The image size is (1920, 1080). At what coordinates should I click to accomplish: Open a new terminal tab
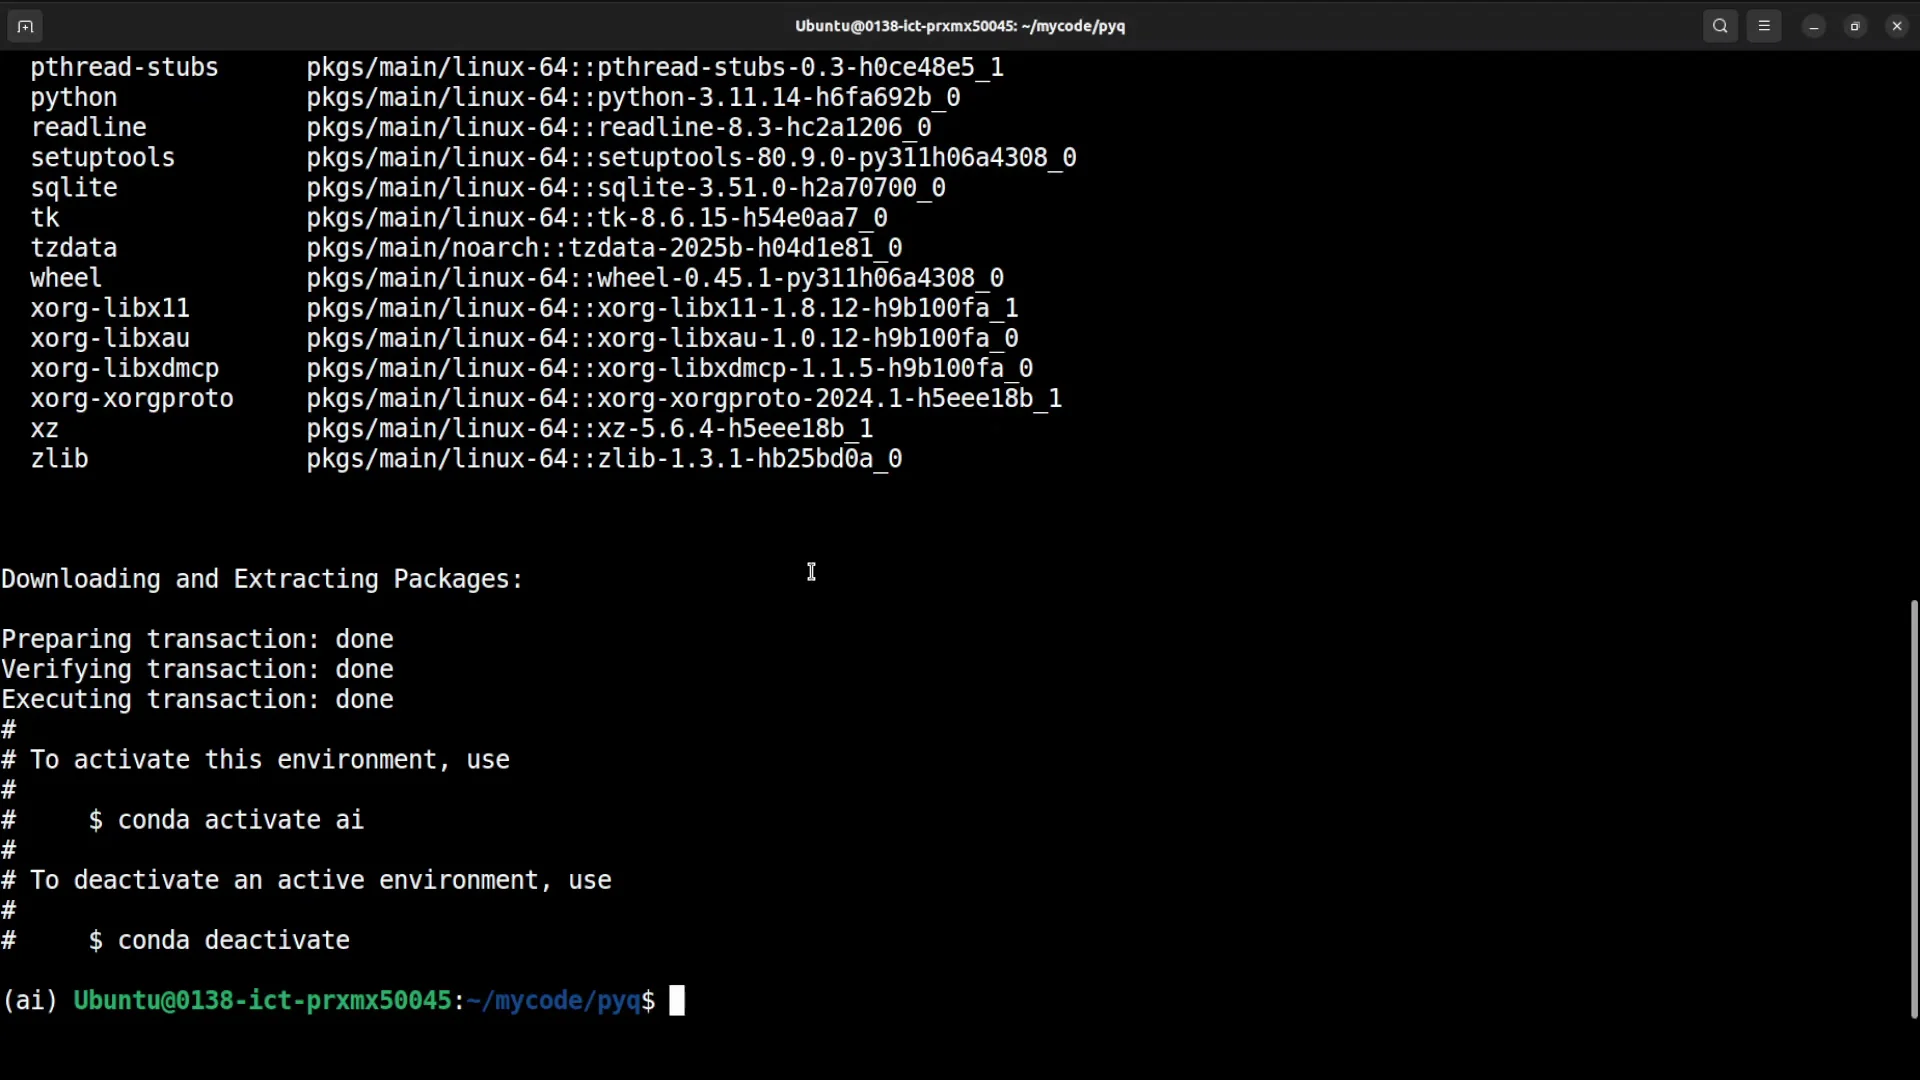25,26
